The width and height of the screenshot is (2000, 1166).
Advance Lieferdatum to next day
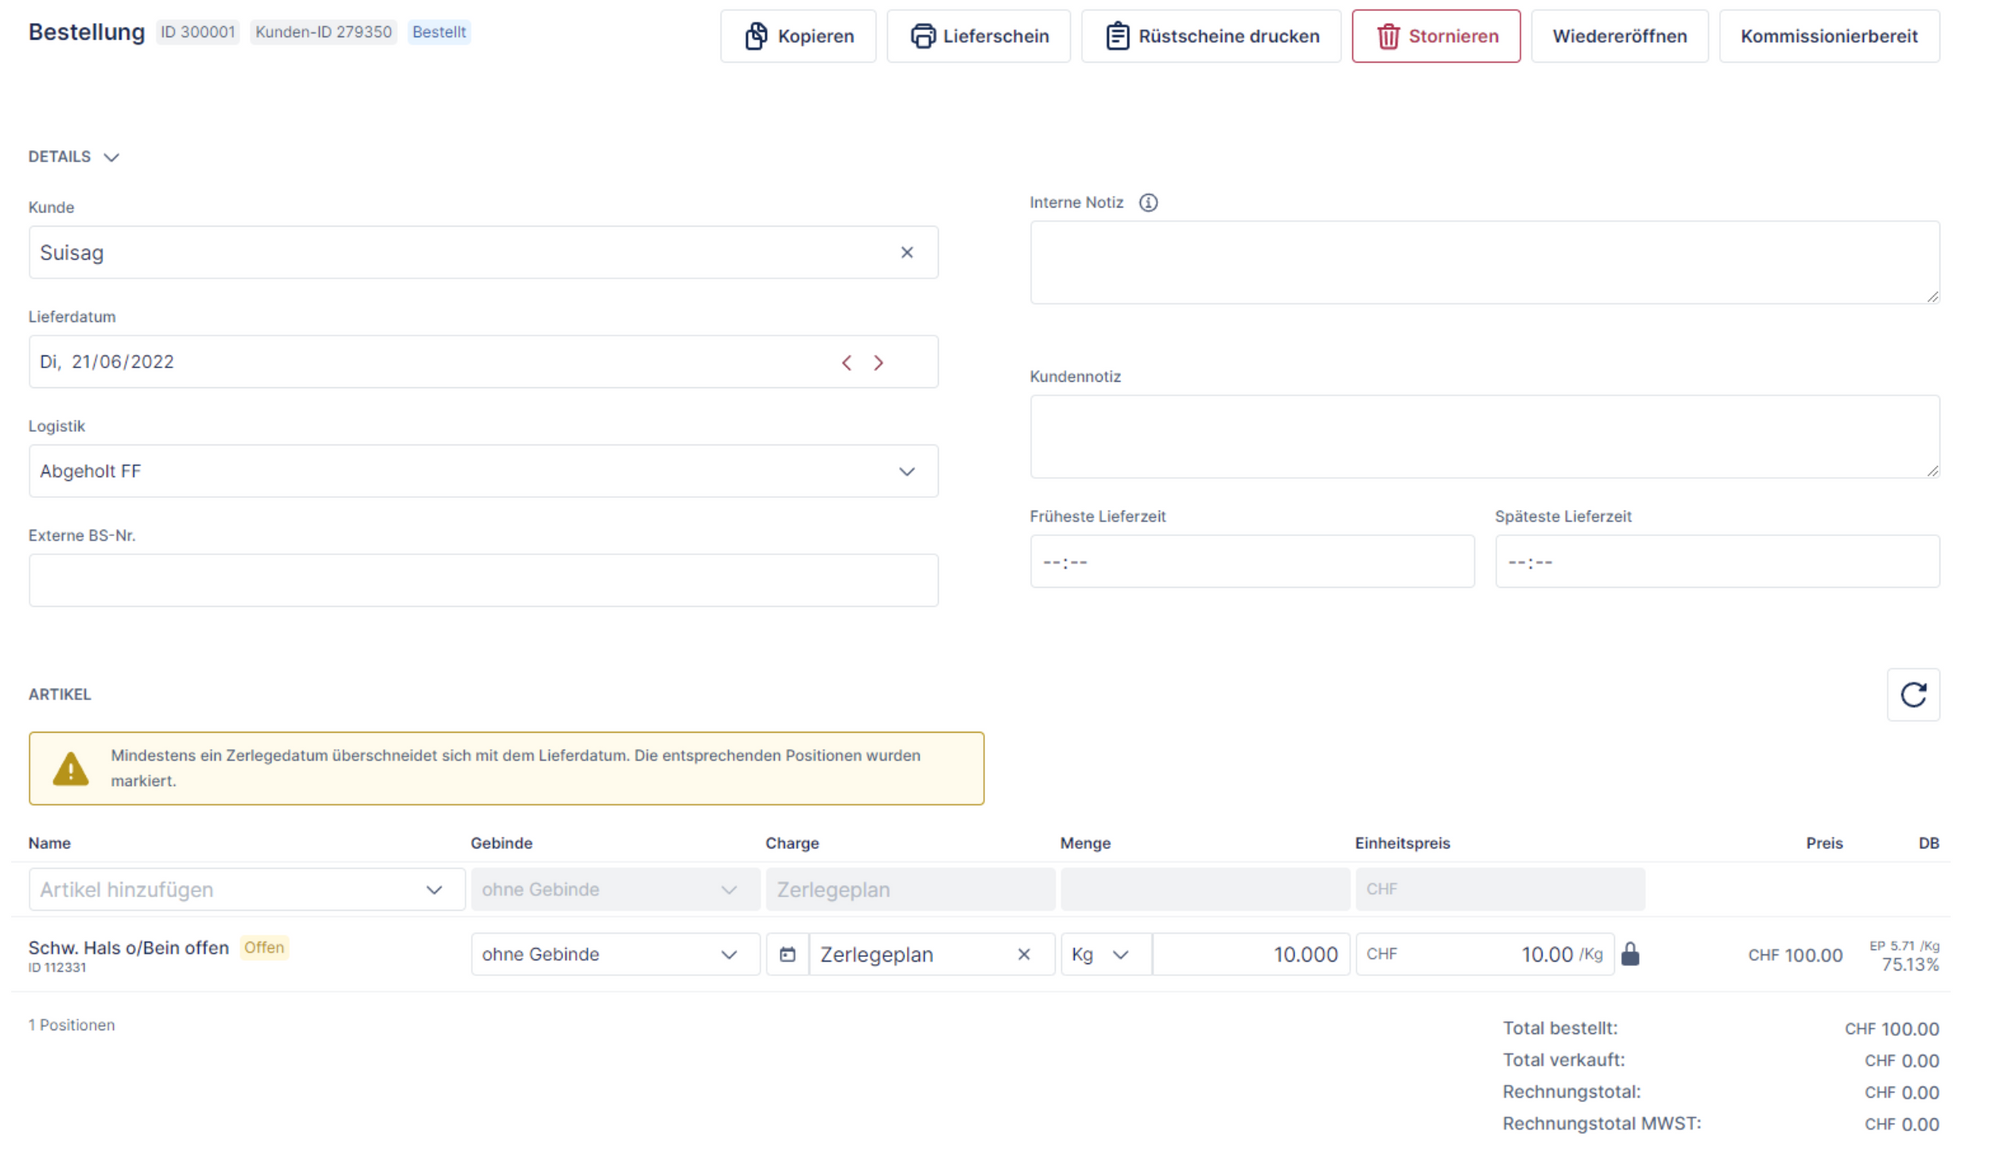click(879, 363)
